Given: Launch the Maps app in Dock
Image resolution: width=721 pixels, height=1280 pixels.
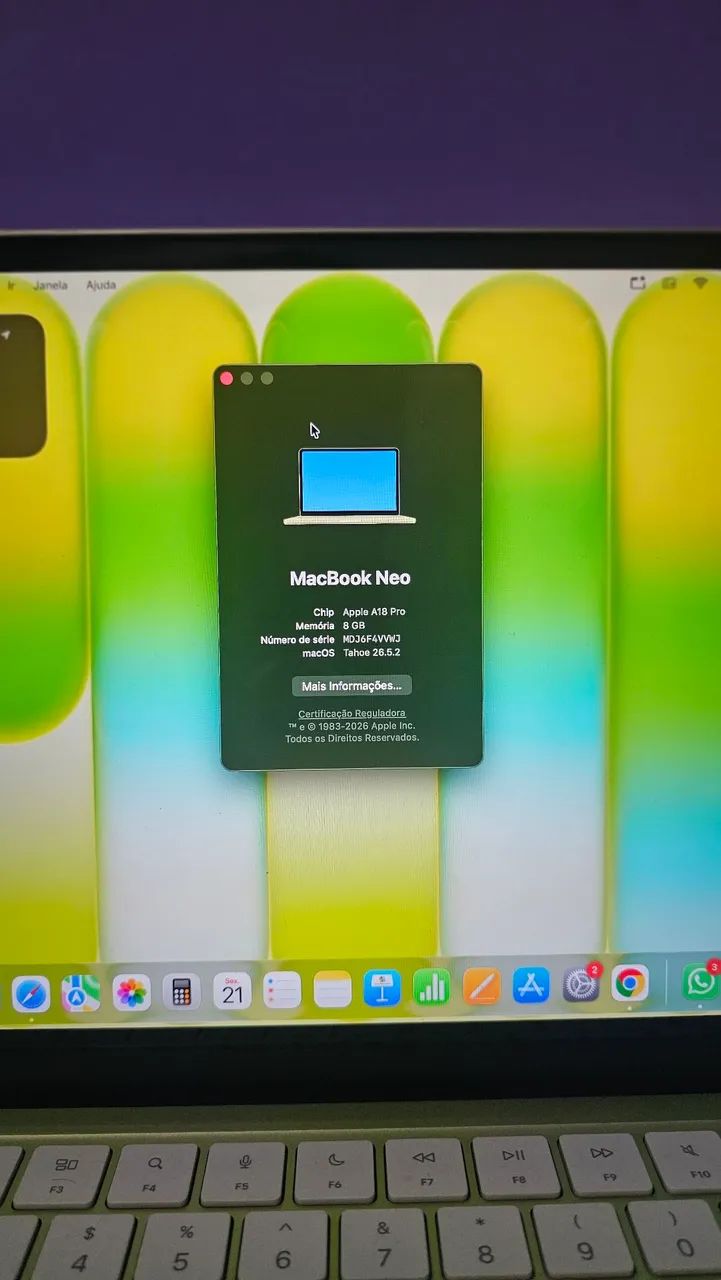Looking at the screenshot, I should (x=81, y=993).
